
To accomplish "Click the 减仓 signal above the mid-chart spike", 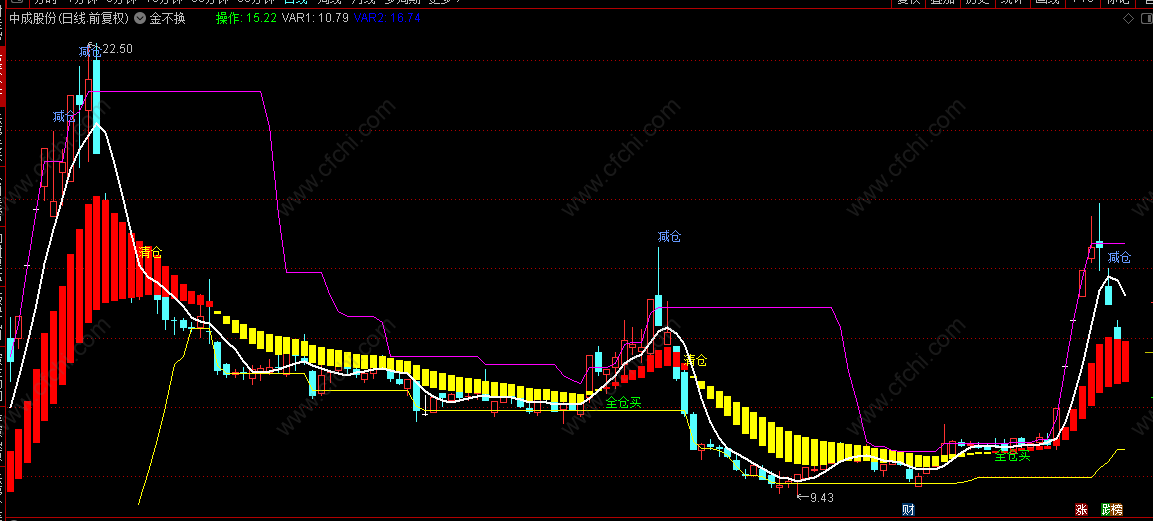I will [669, 236].
